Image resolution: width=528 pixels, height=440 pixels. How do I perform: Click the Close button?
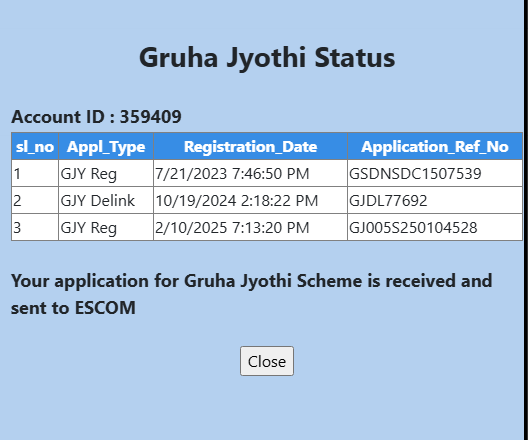267,361
